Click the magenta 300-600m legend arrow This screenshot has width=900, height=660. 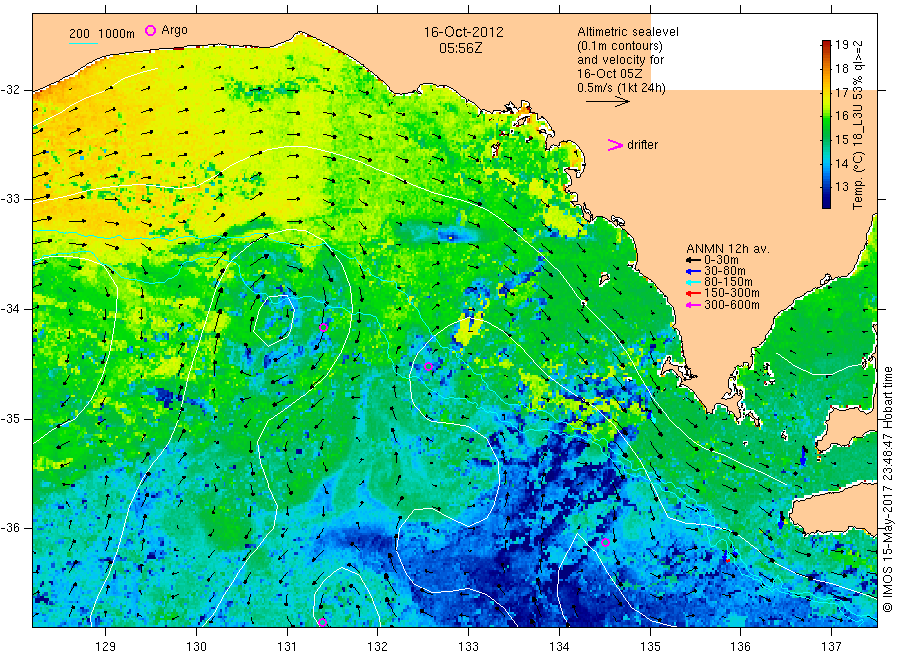(693, 305)
